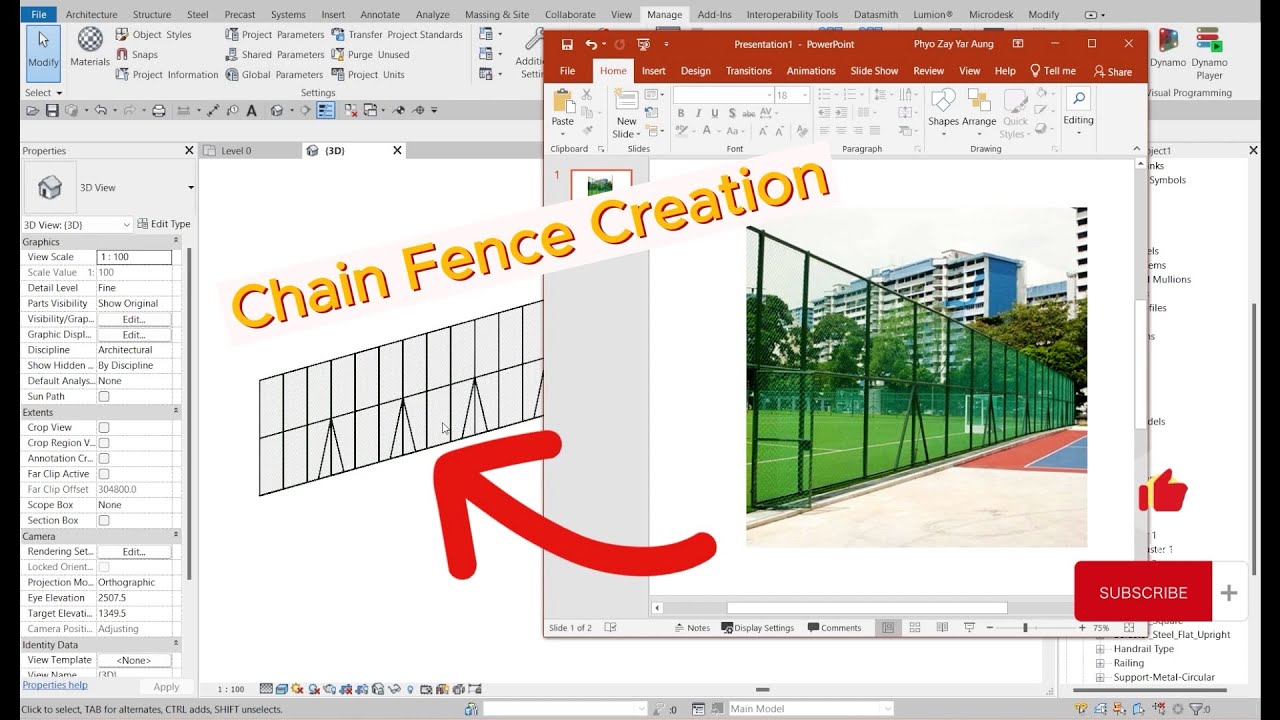Select slide 1 thumbnail in PowerPoint

click(x=601, y=186)
